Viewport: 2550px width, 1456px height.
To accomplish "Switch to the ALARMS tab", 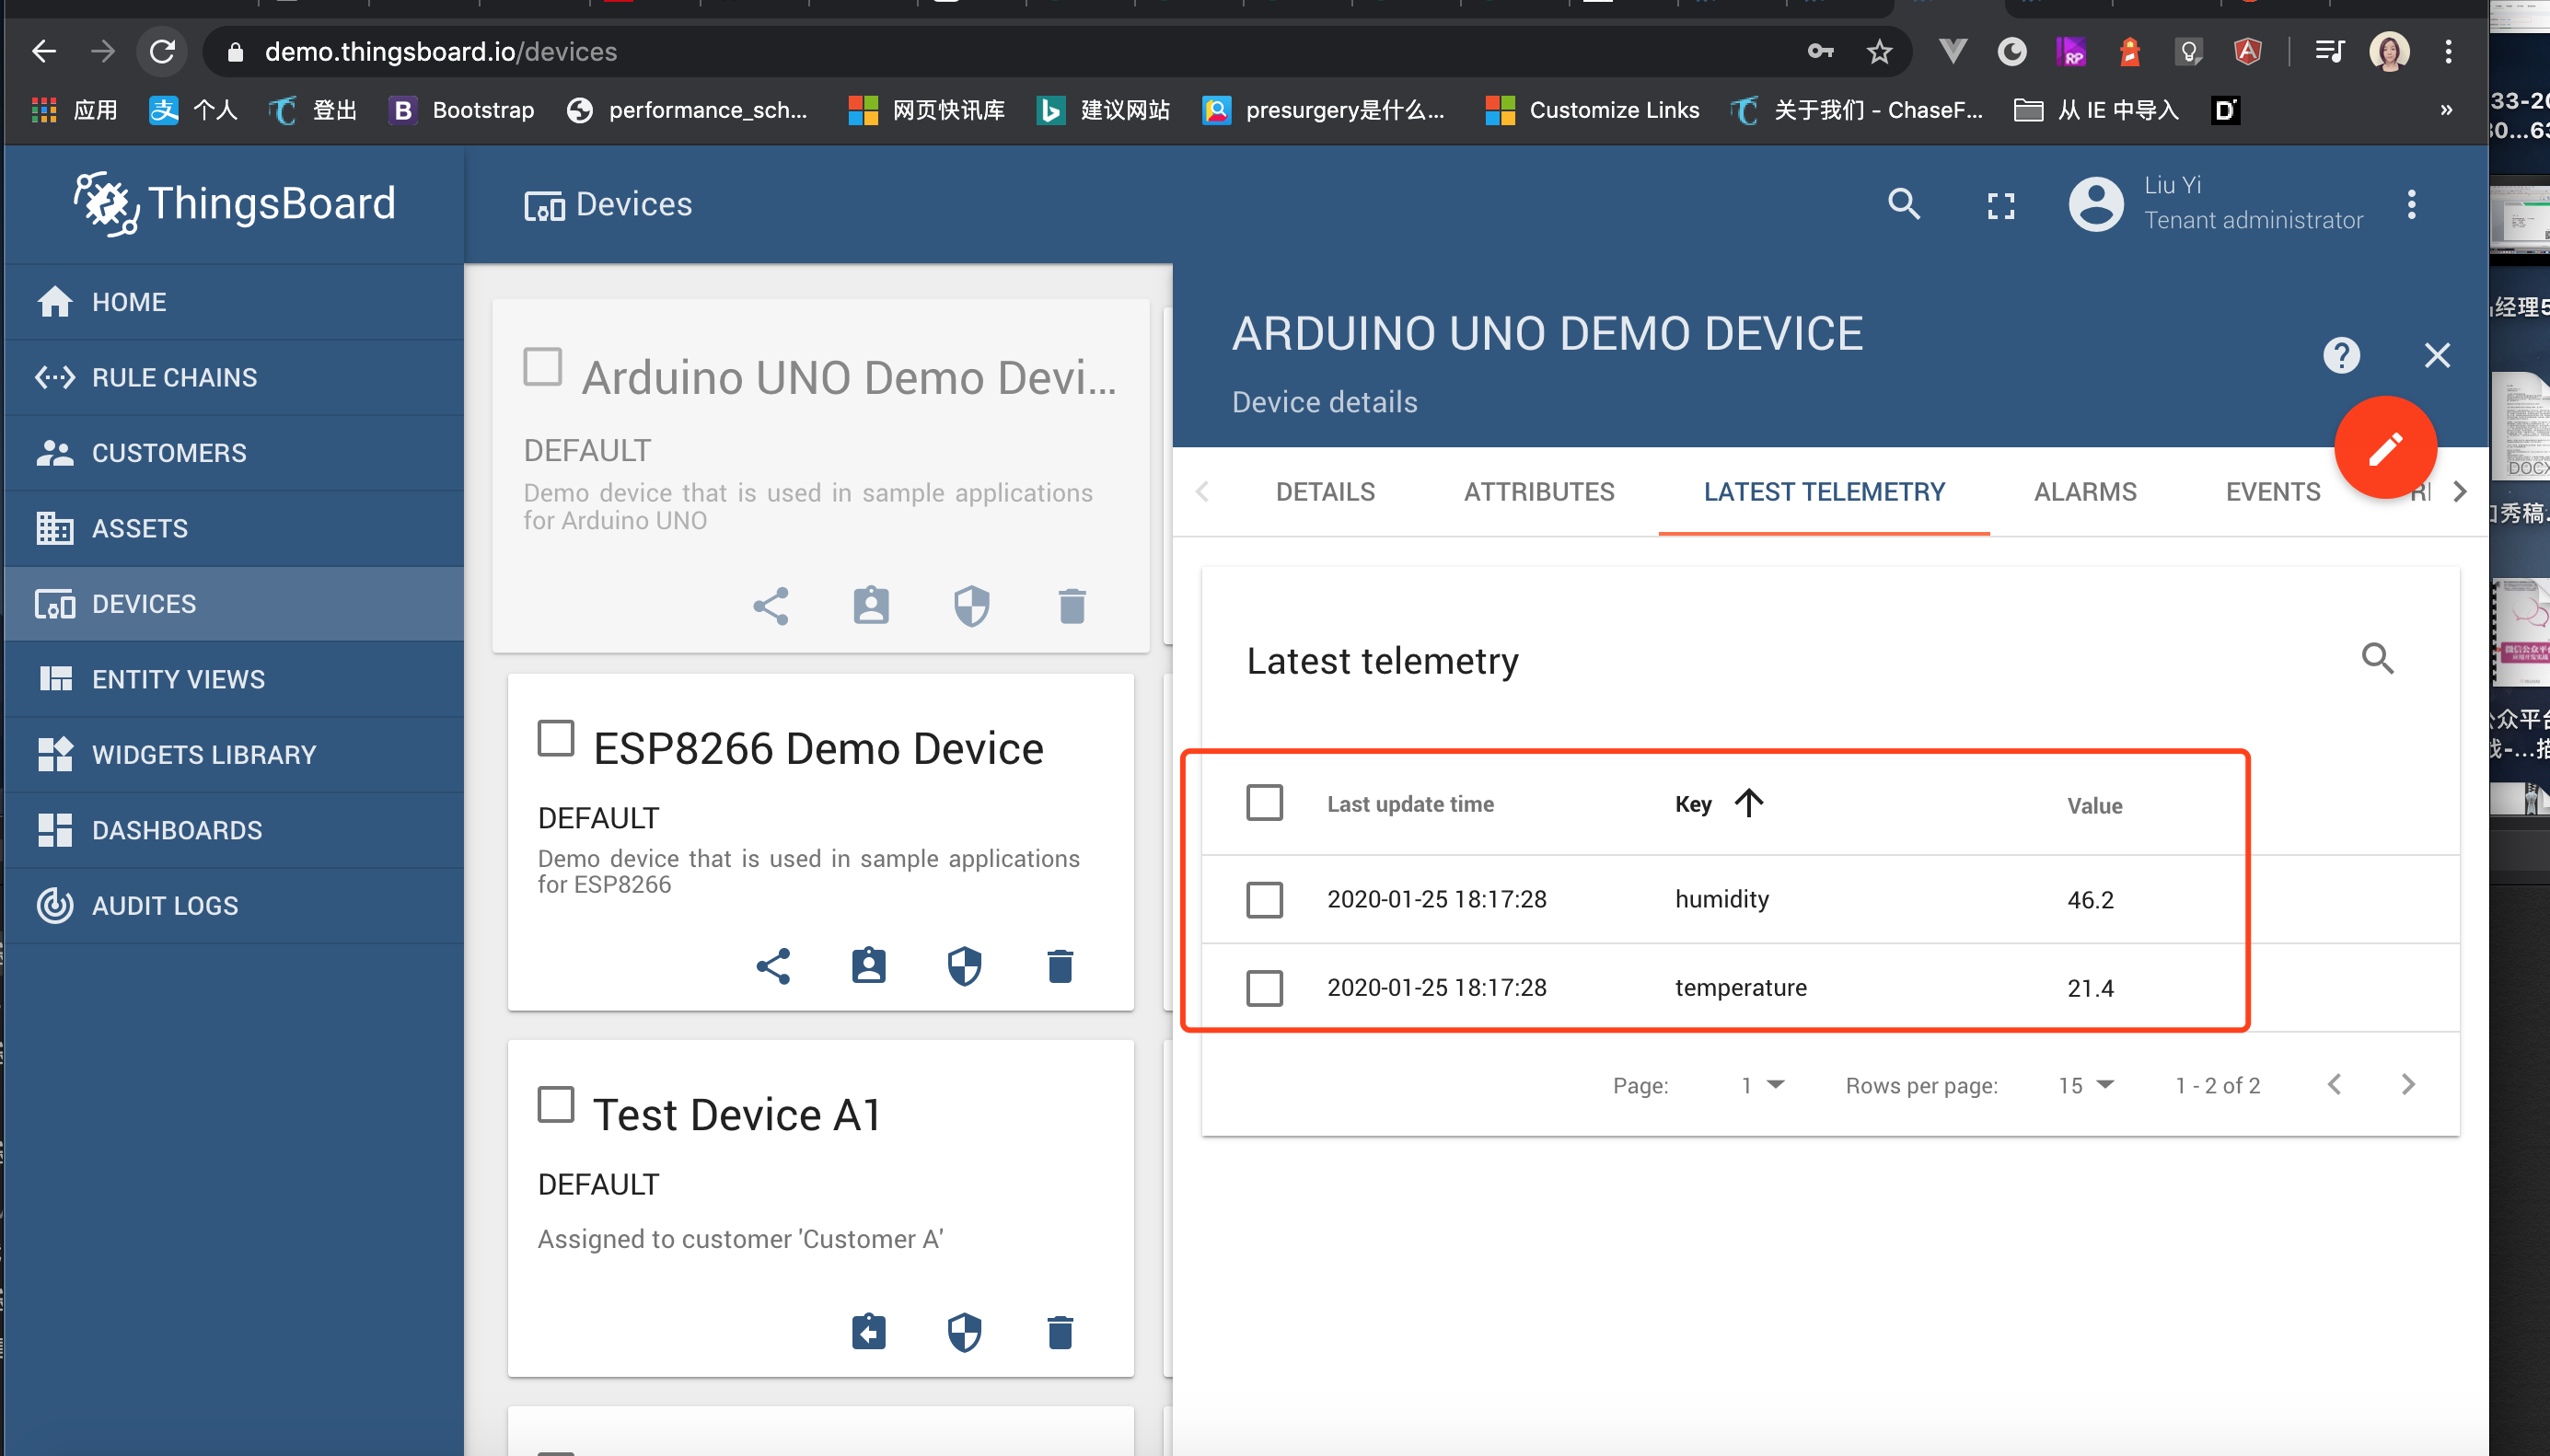I will tap(2084, 492).
